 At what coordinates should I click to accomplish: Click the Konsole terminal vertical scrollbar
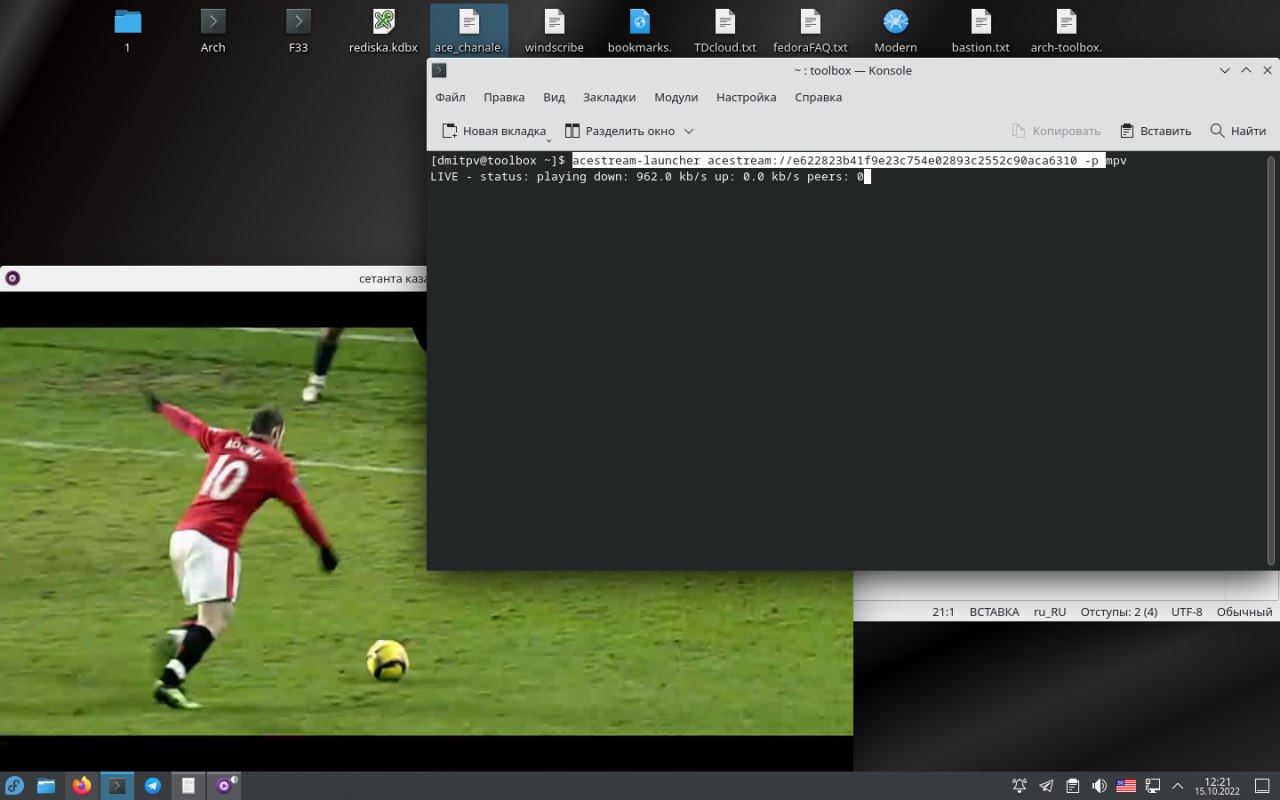1272,360
